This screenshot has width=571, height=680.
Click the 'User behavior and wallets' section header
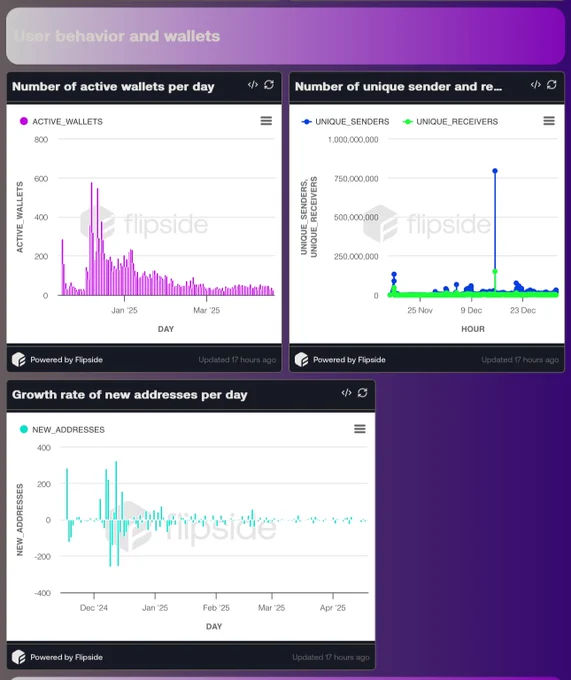[117, 36]
